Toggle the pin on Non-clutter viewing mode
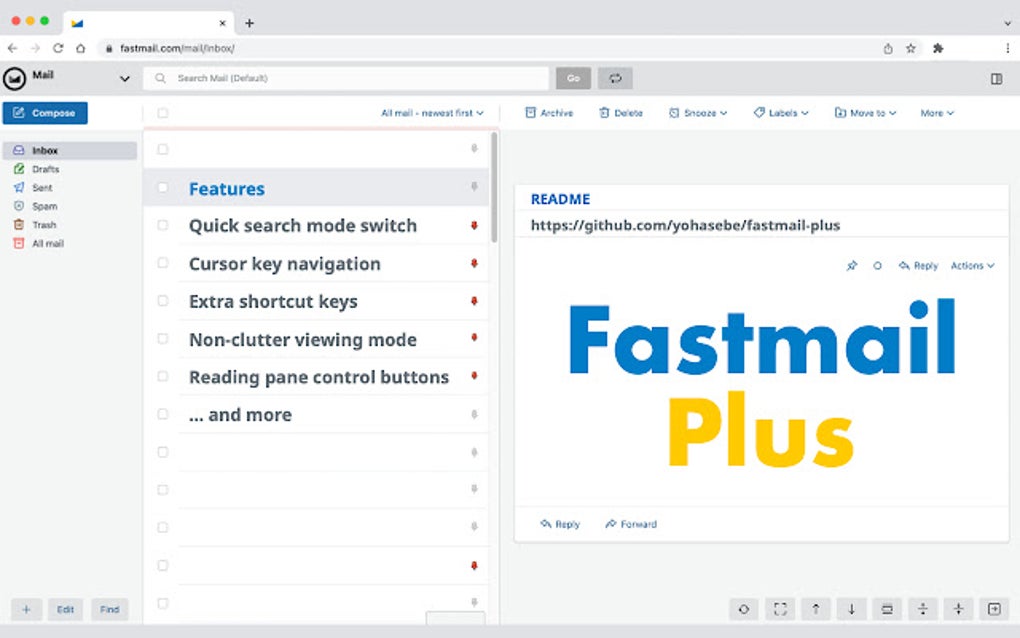Screen dimensions: 1020x638 point(474,338)
